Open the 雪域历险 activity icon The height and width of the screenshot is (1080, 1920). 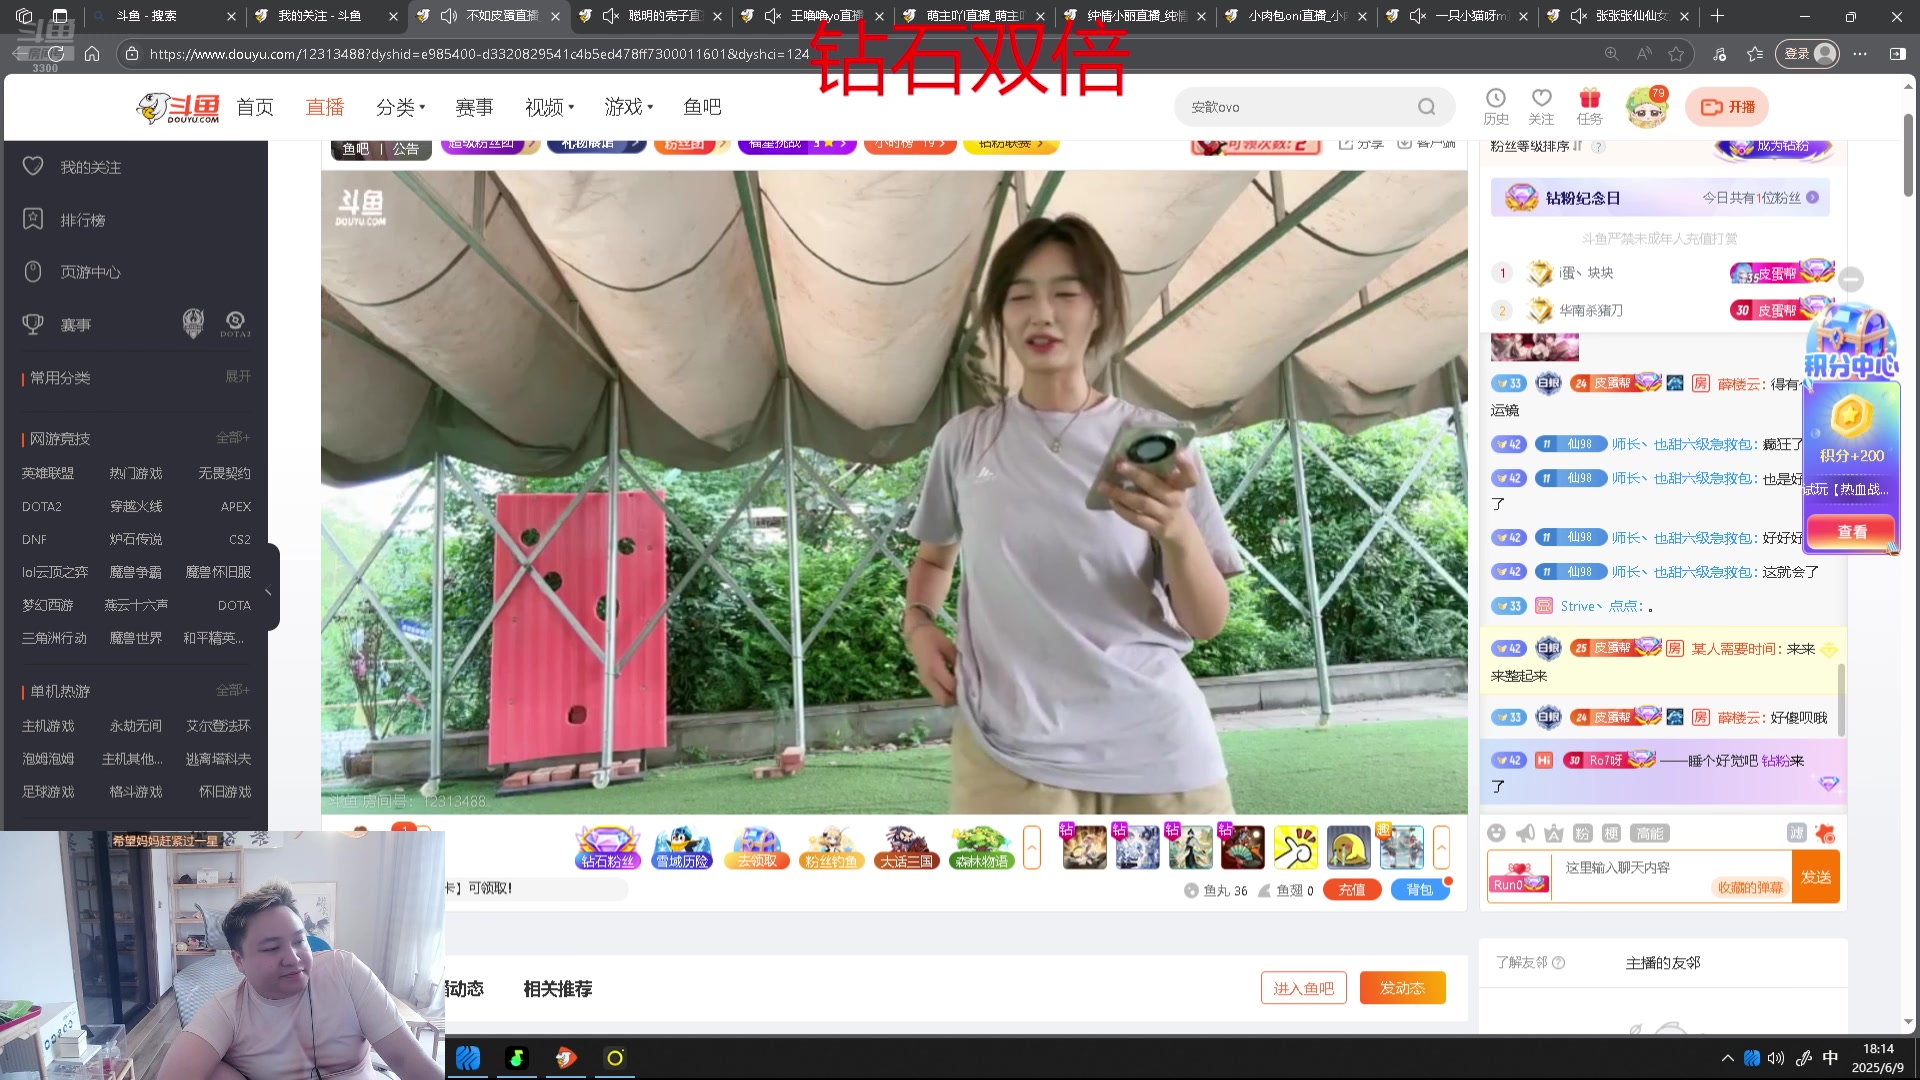pyautogui.click(x=682, y=847)
